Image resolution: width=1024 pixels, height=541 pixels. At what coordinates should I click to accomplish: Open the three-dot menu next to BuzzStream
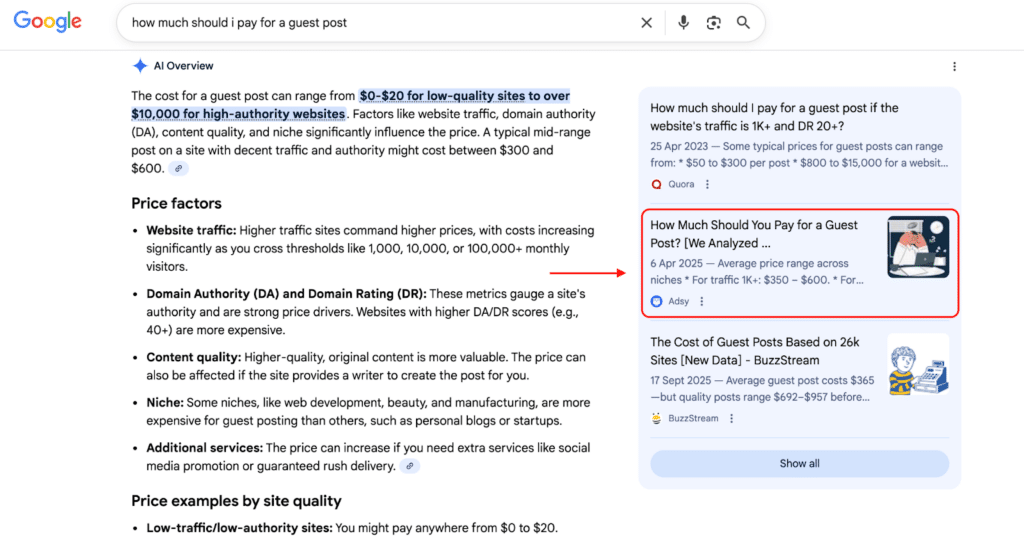click(732, 418)
